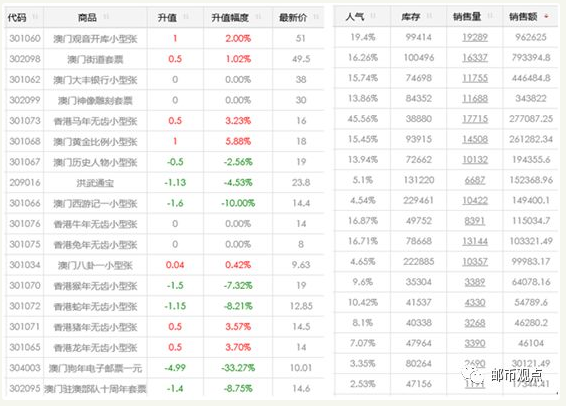Click sales volume link 10422
The height and width of the screenshot is (406, 566).
click(475, 200)
